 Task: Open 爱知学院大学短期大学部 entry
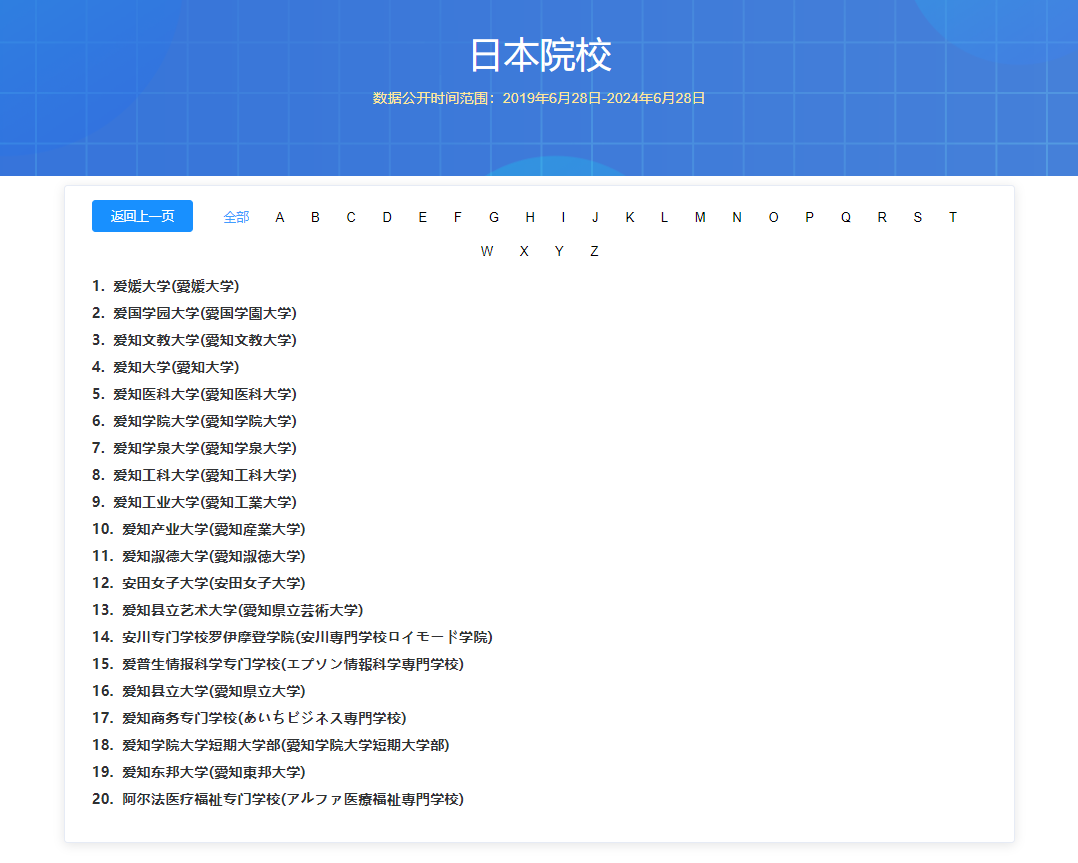286,745
